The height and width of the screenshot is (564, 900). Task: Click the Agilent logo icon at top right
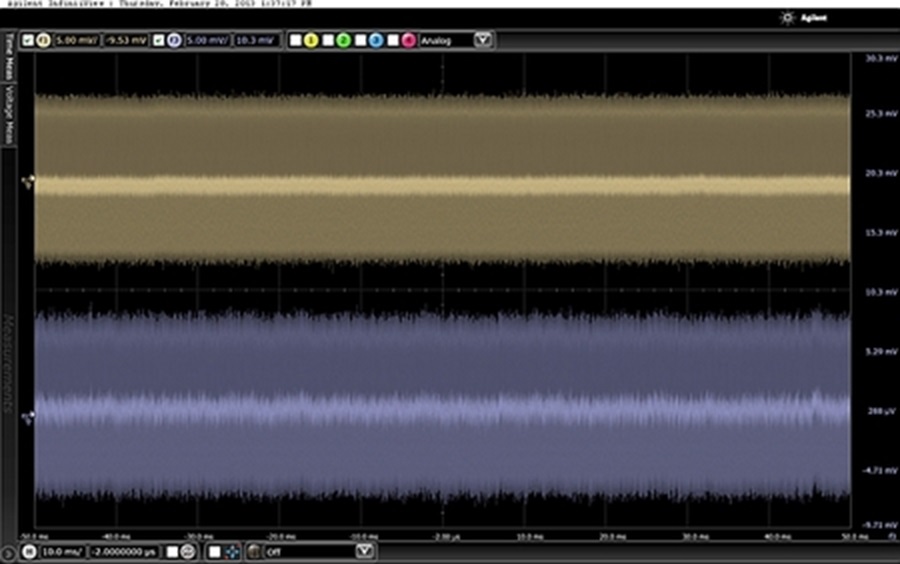(788, 18)
